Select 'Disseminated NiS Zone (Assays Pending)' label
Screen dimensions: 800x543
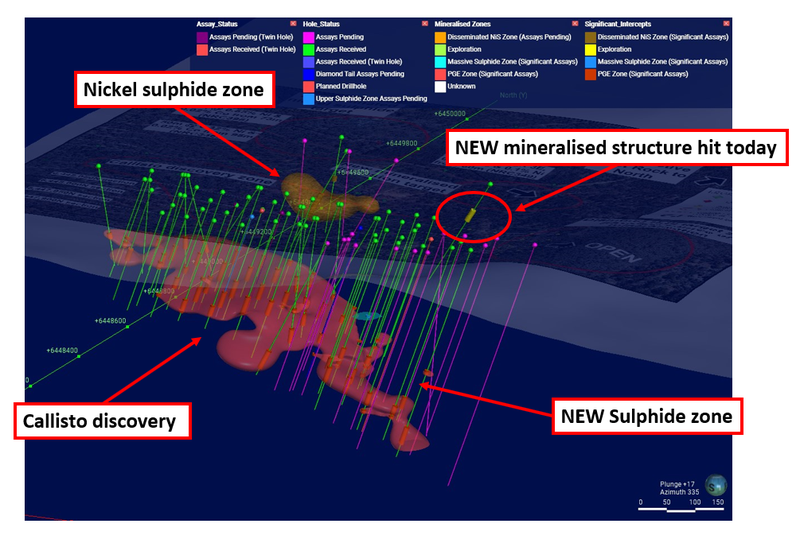[509, 37]
